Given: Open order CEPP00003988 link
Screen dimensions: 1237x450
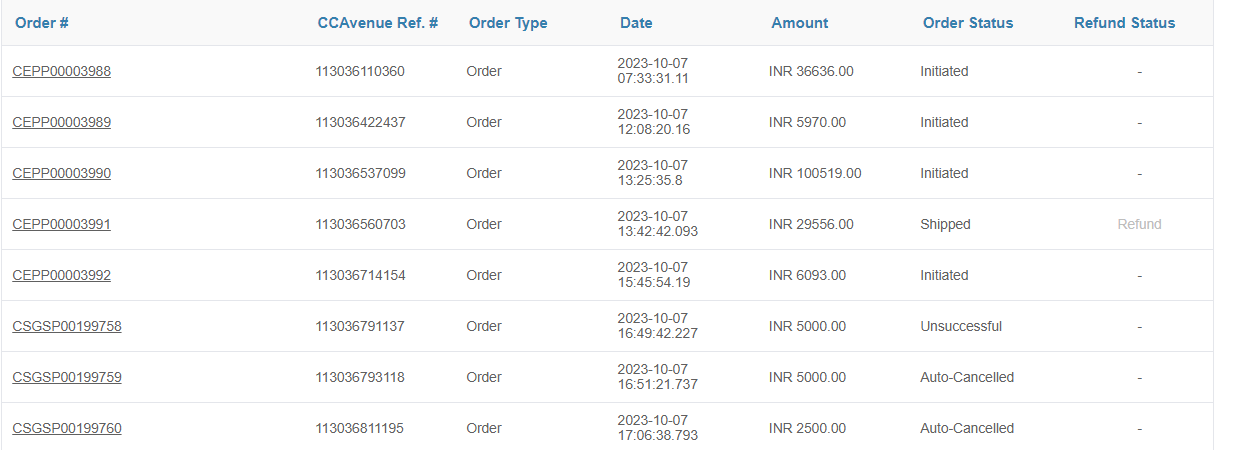Looking at the screenshot, I should 61,71.
